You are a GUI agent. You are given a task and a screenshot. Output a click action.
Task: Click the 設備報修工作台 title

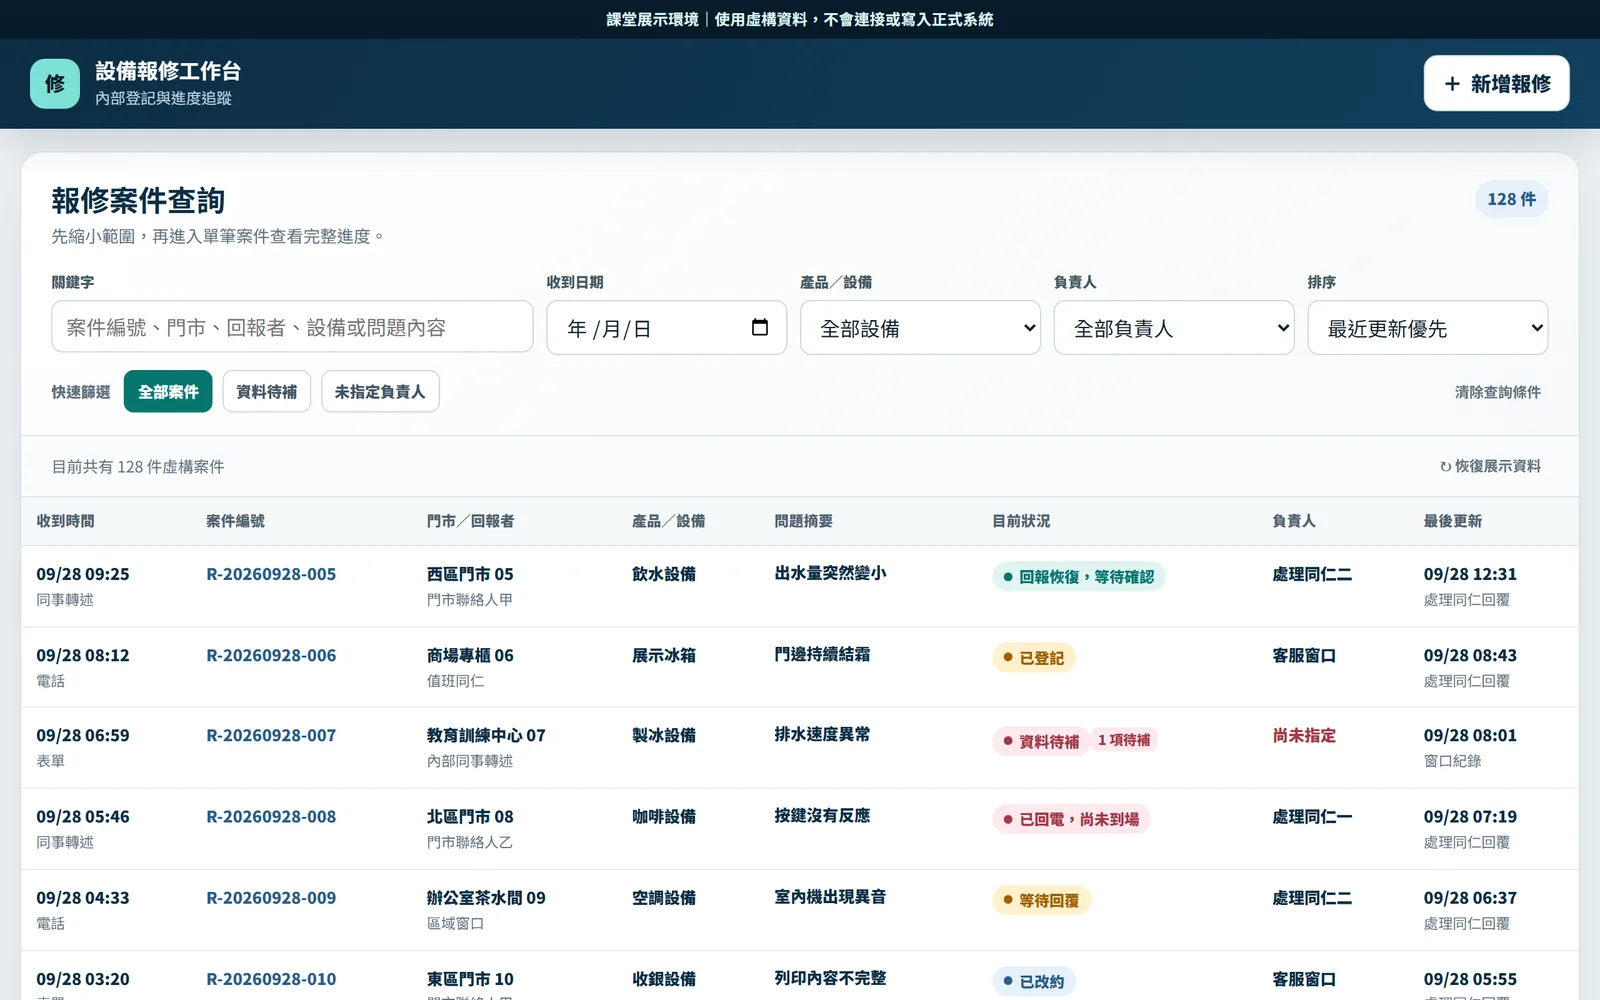pyautogui.click(x=168, y=71)
